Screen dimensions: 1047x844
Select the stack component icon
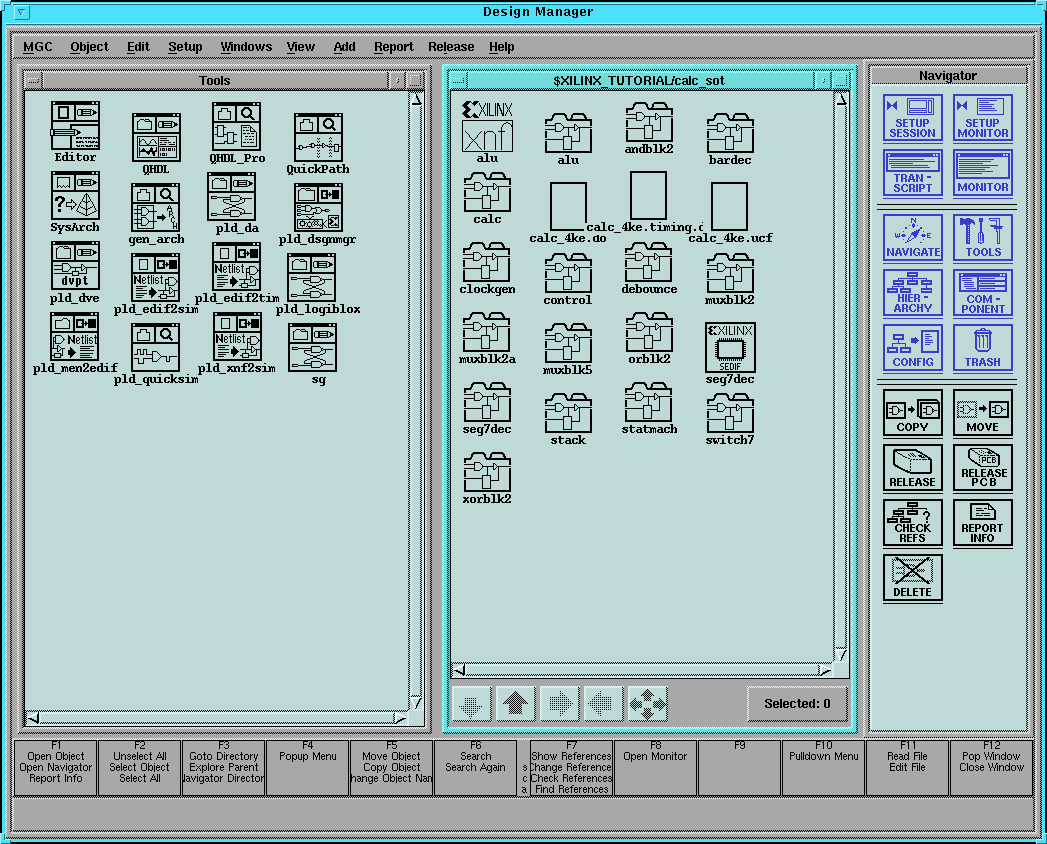(568, 413)
